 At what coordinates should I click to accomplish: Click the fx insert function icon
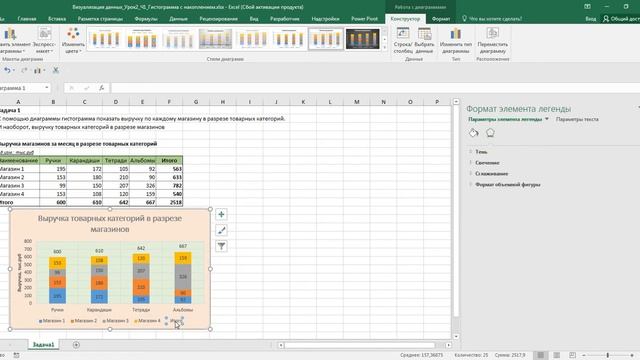[x=102, y=88]
